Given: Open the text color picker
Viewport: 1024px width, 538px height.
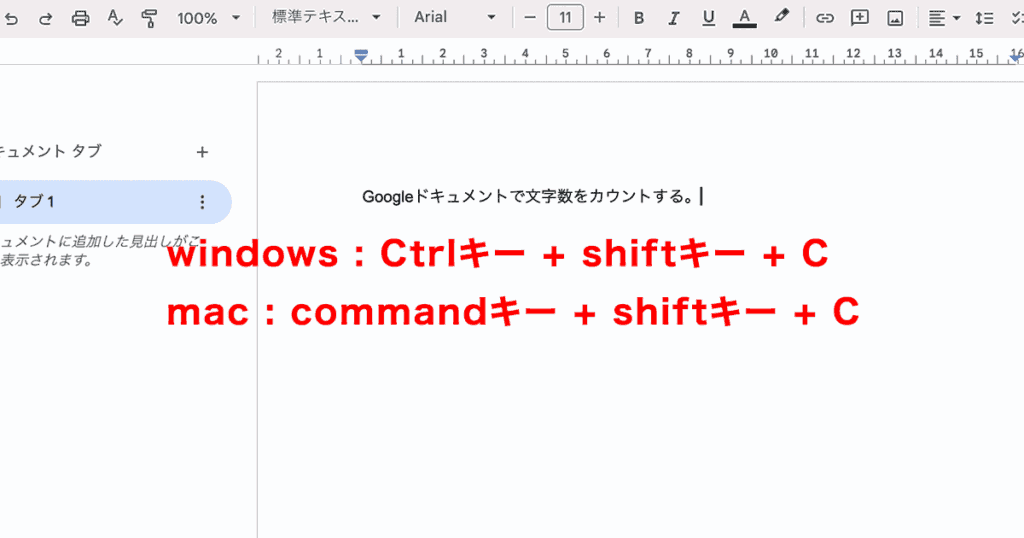Looking at the screenshot, I should [744, 18].
